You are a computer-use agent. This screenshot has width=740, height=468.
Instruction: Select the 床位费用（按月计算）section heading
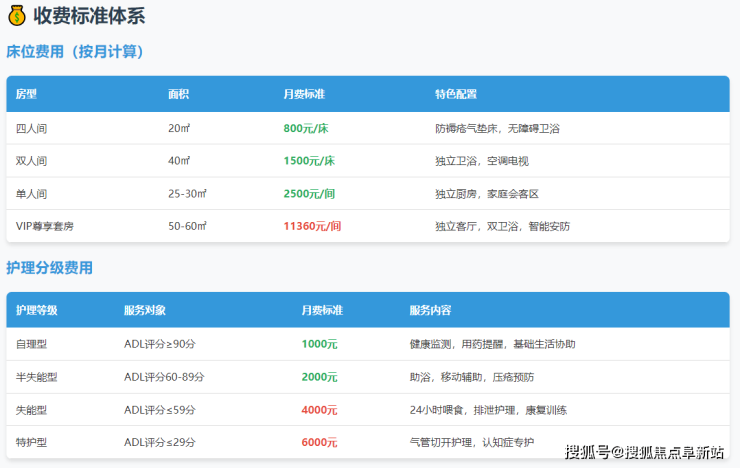[76, 52]
